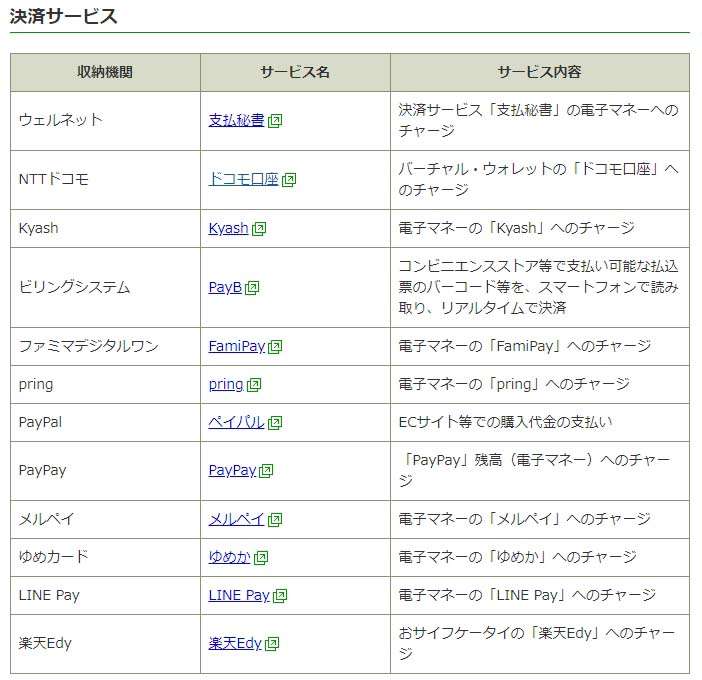Click description 電子マネーの「ゆめか」へのチャージ

click(517, 557)
